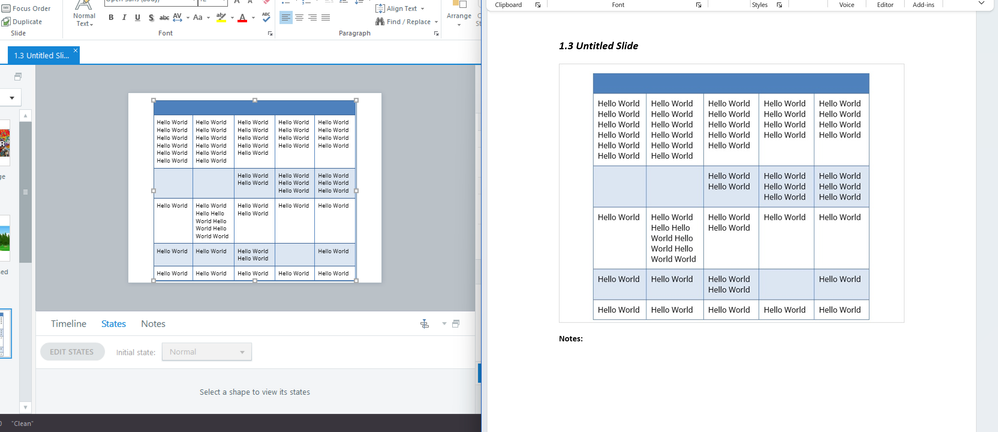Viewport: 998px width, 432px height.
Task: Apply bold formatting in Storyline Font group
Action: tap(111, 18)
